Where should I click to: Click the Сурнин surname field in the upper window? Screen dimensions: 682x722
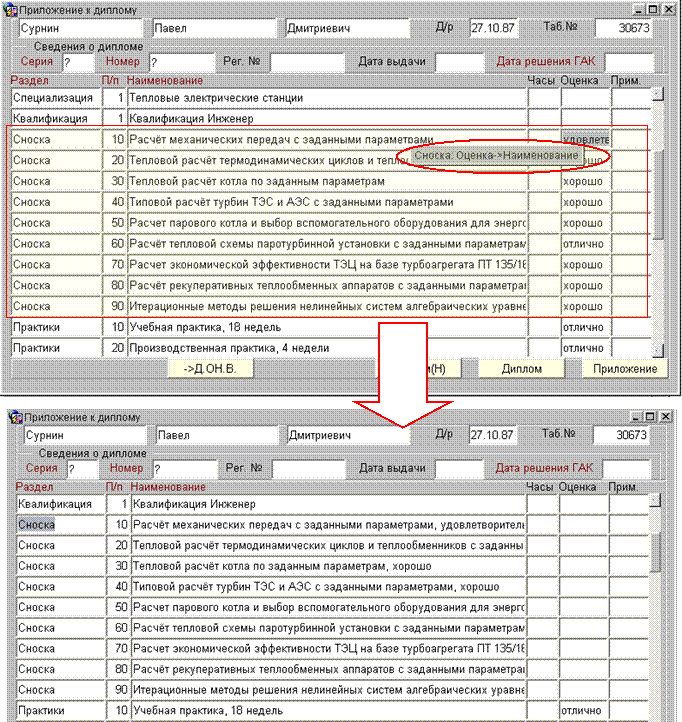[81, 28]
